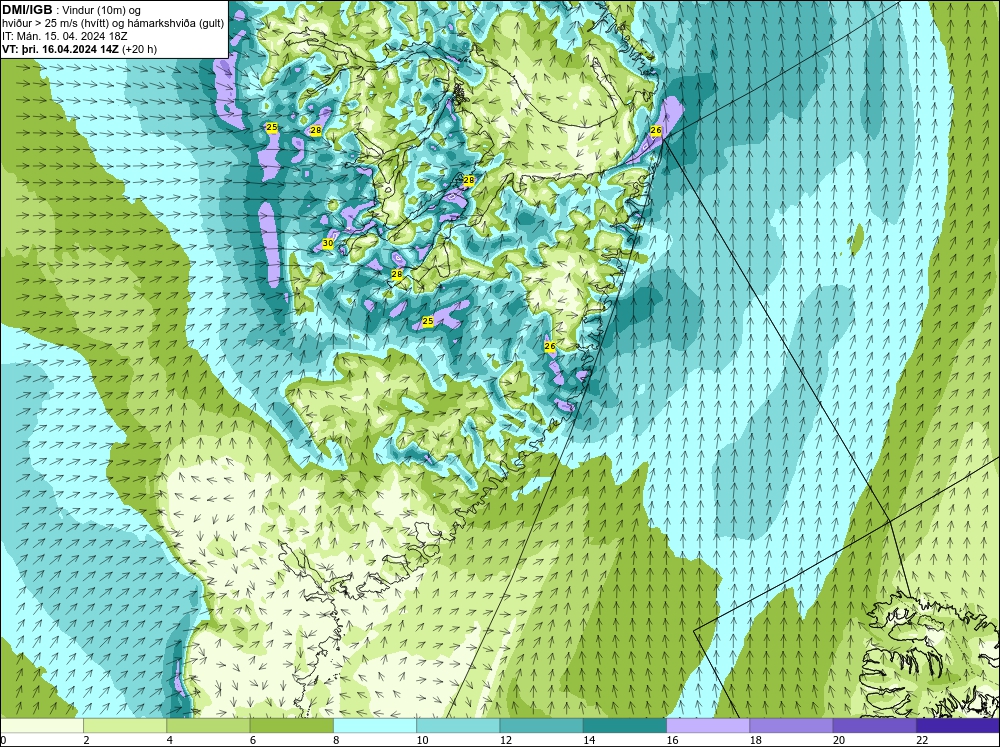Pick the 6–8 m/s olive green legend color
This screenshot has height=747, width=1000.
(x=291, y=725)
